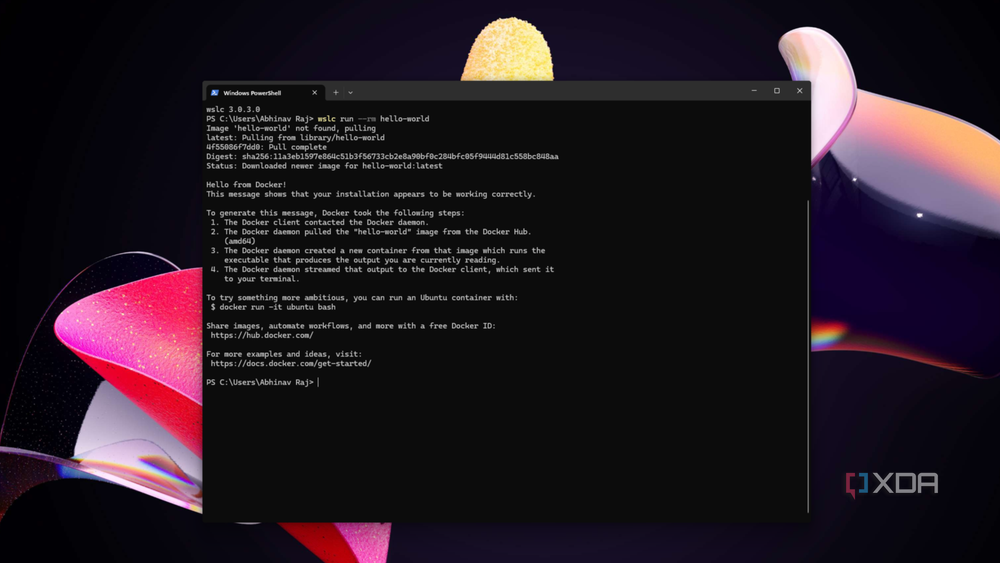Close the Windows PowerShell tab

point(314,92)
